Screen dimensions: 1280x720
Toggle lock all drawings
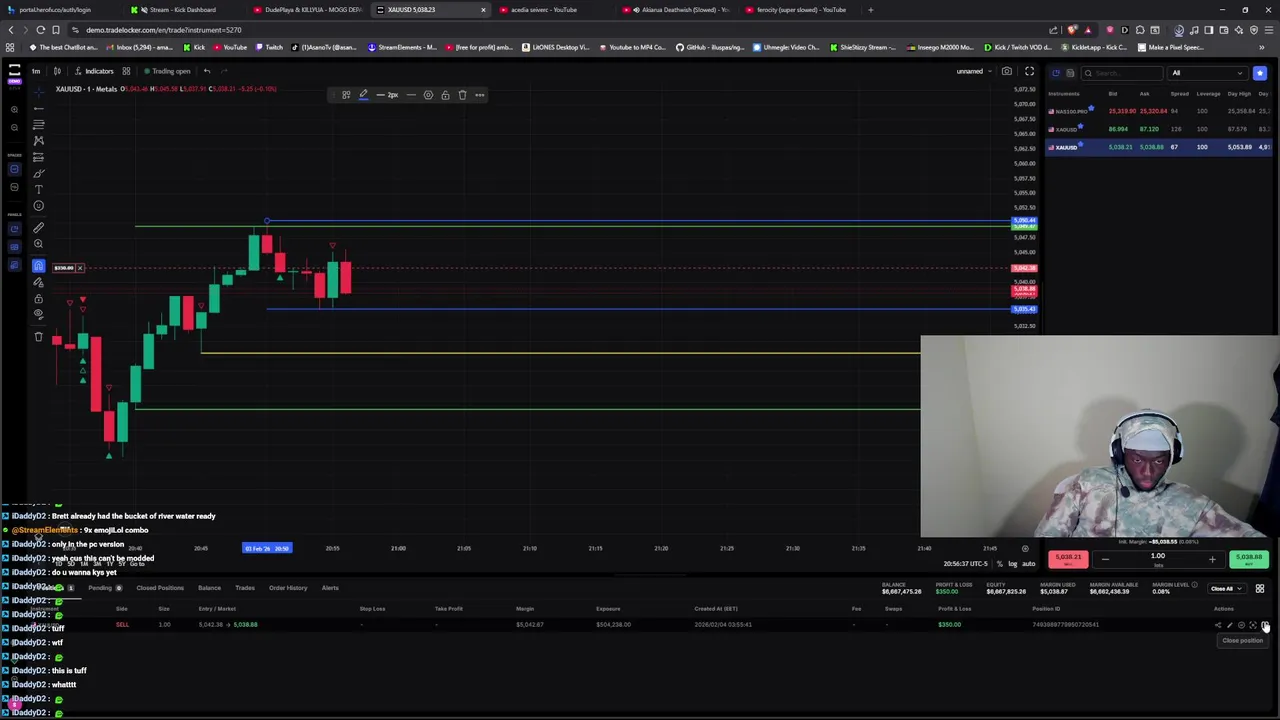coord(39,299)
